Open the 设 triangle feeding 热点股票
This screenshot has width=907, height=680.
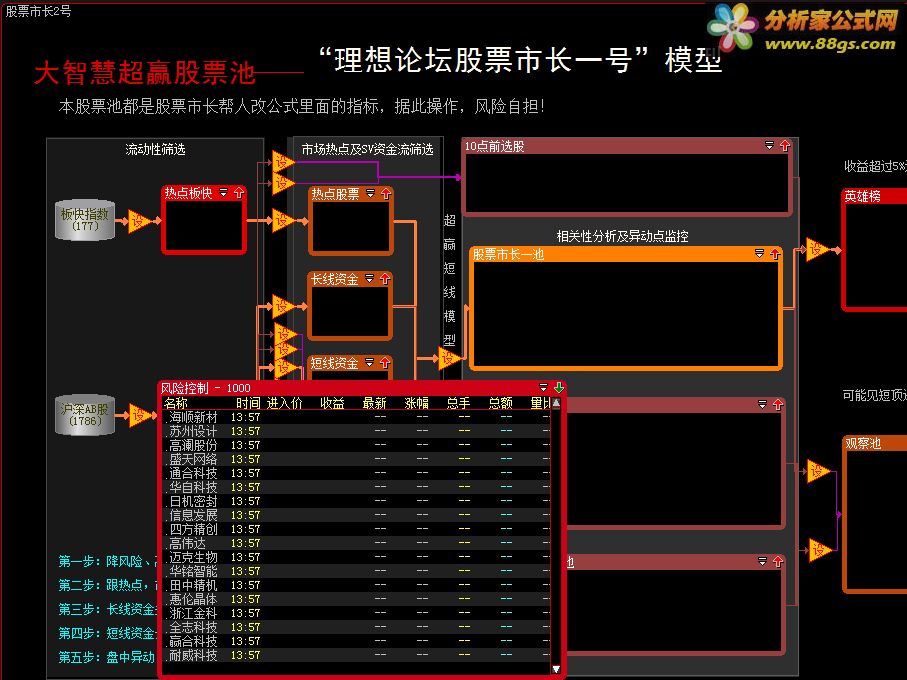pyautogui.click(x=283, y=220)
